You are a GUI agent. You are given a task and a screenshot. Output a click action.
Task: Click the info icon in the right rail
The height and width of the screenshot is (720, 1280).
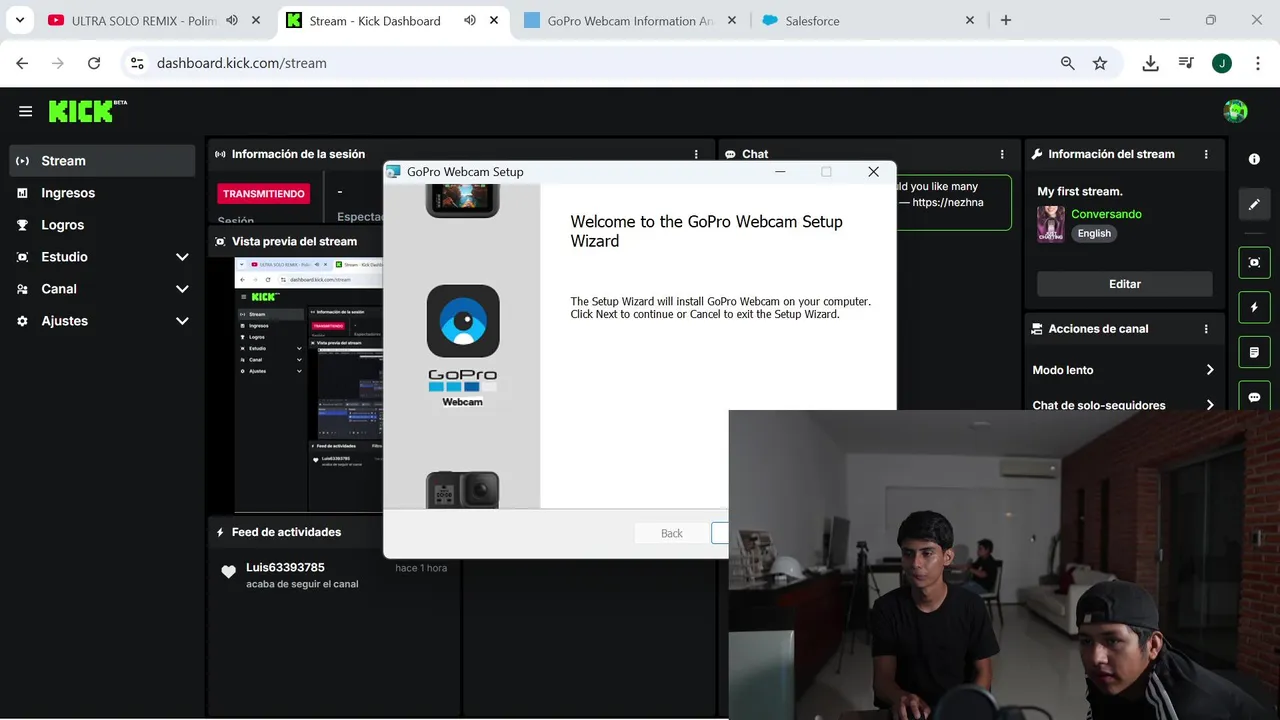tap(1254, 159)
